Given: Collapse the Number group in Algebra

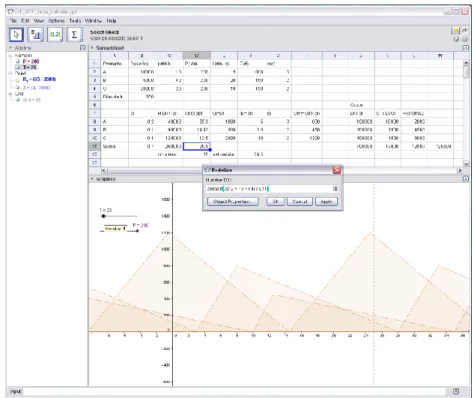Looking at the screenshot, I should (x=10, y=56).
